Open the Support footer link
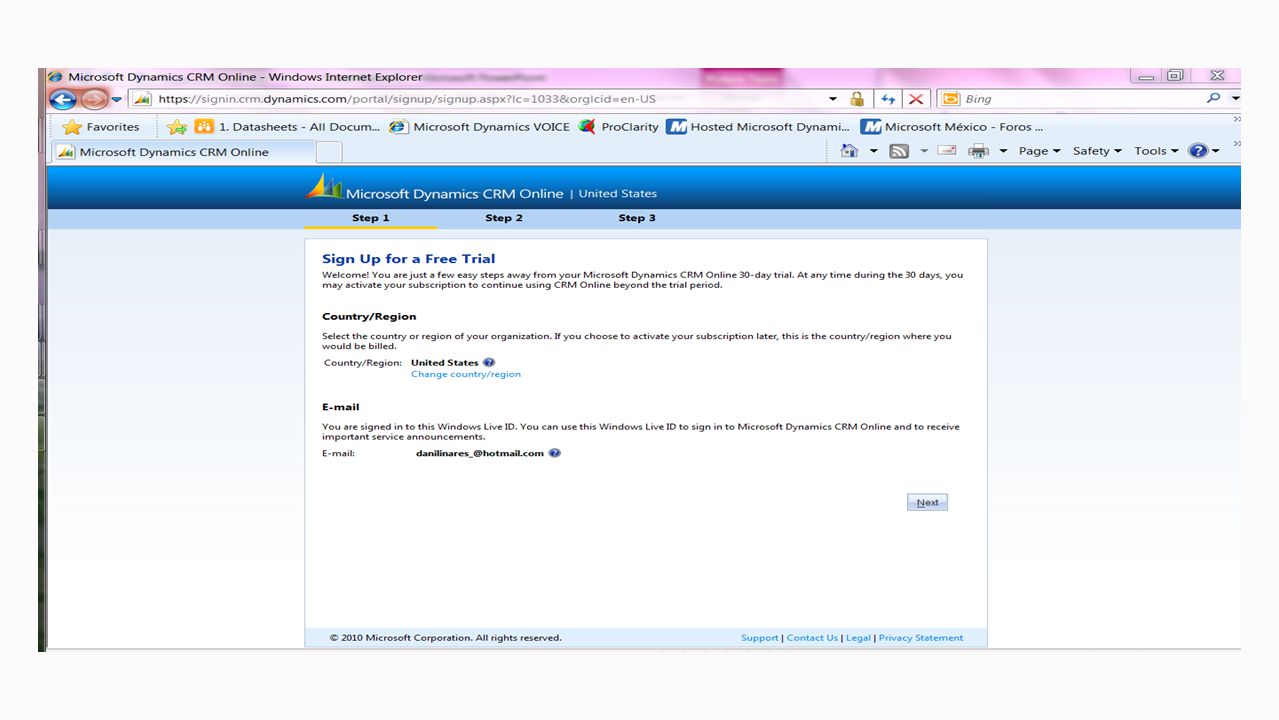 [x=759, y=638]
